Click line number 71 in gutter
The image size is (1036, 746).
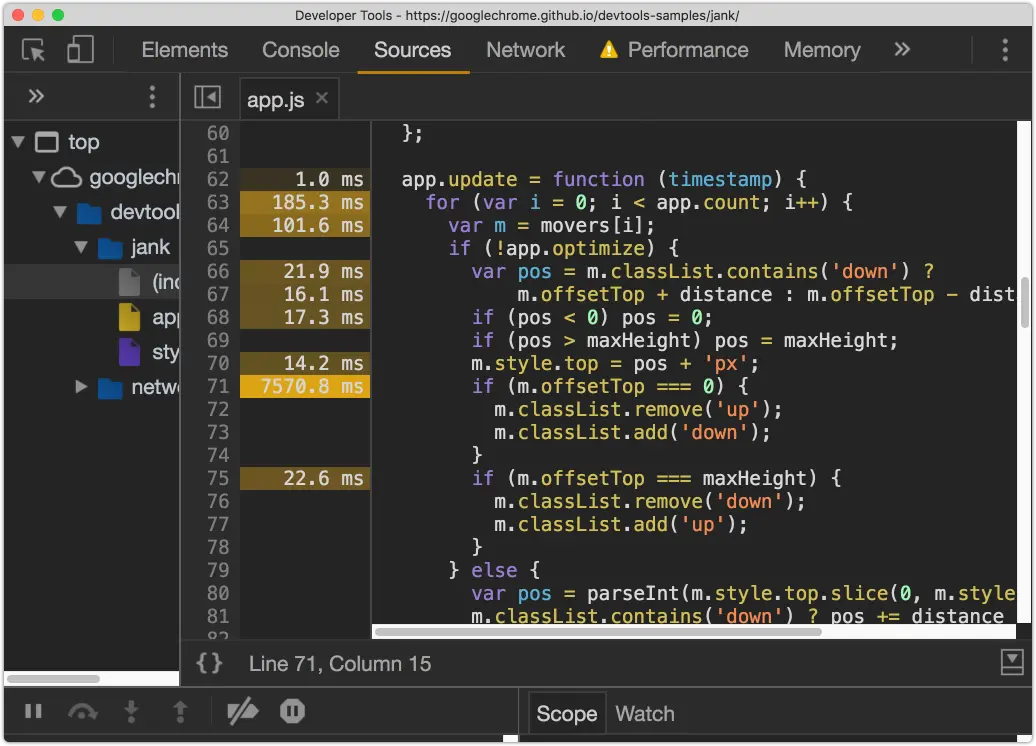217,386
